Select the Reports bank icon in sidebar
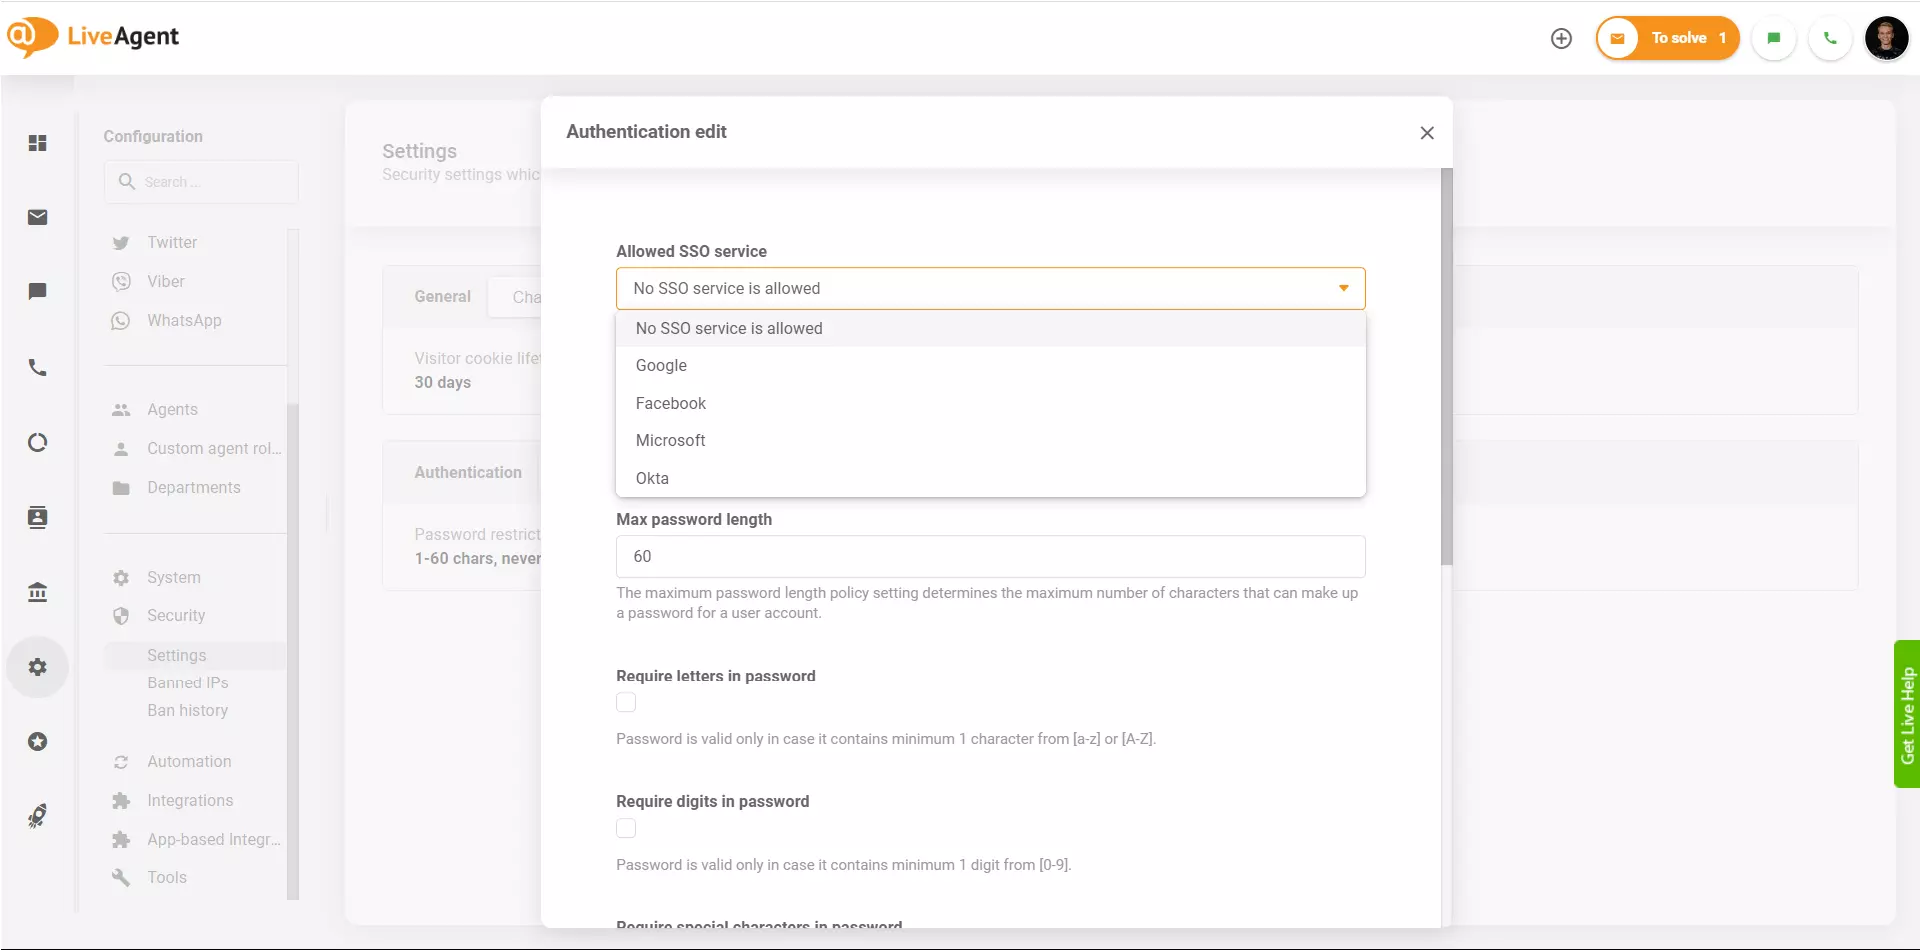Screen dimensions: 1920x950 tap(37, 592)
